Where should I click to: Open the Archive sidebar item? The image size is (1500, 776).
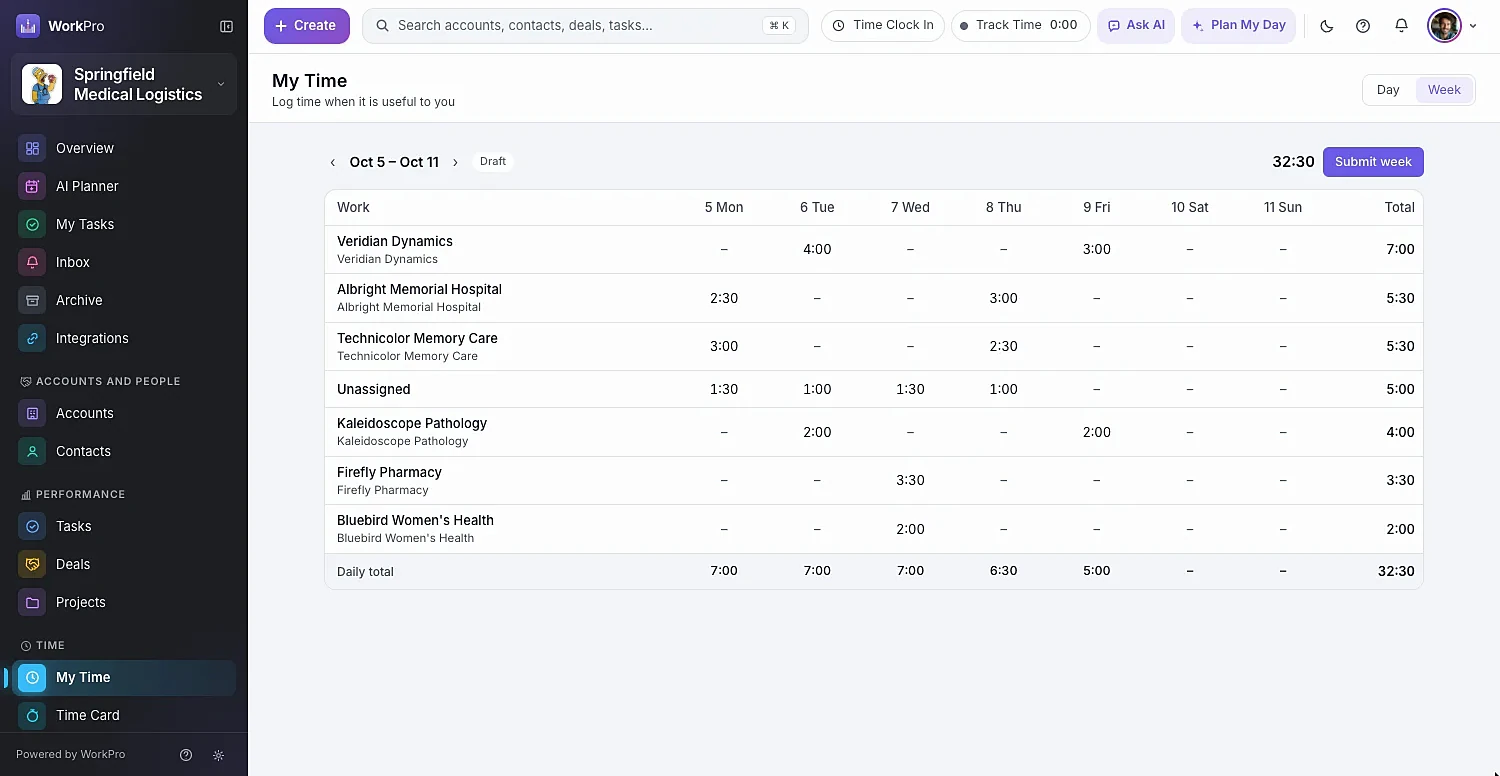click(x=125, y=300)
